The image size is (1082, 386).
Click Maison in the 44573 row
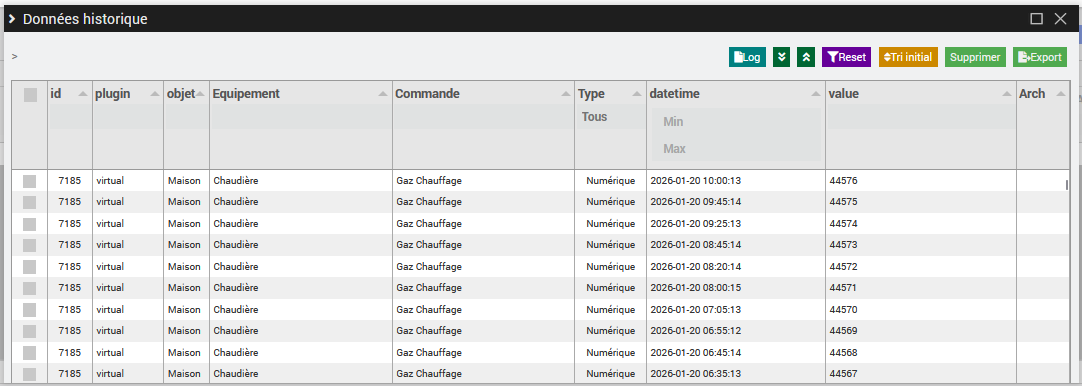coord(184,245)
